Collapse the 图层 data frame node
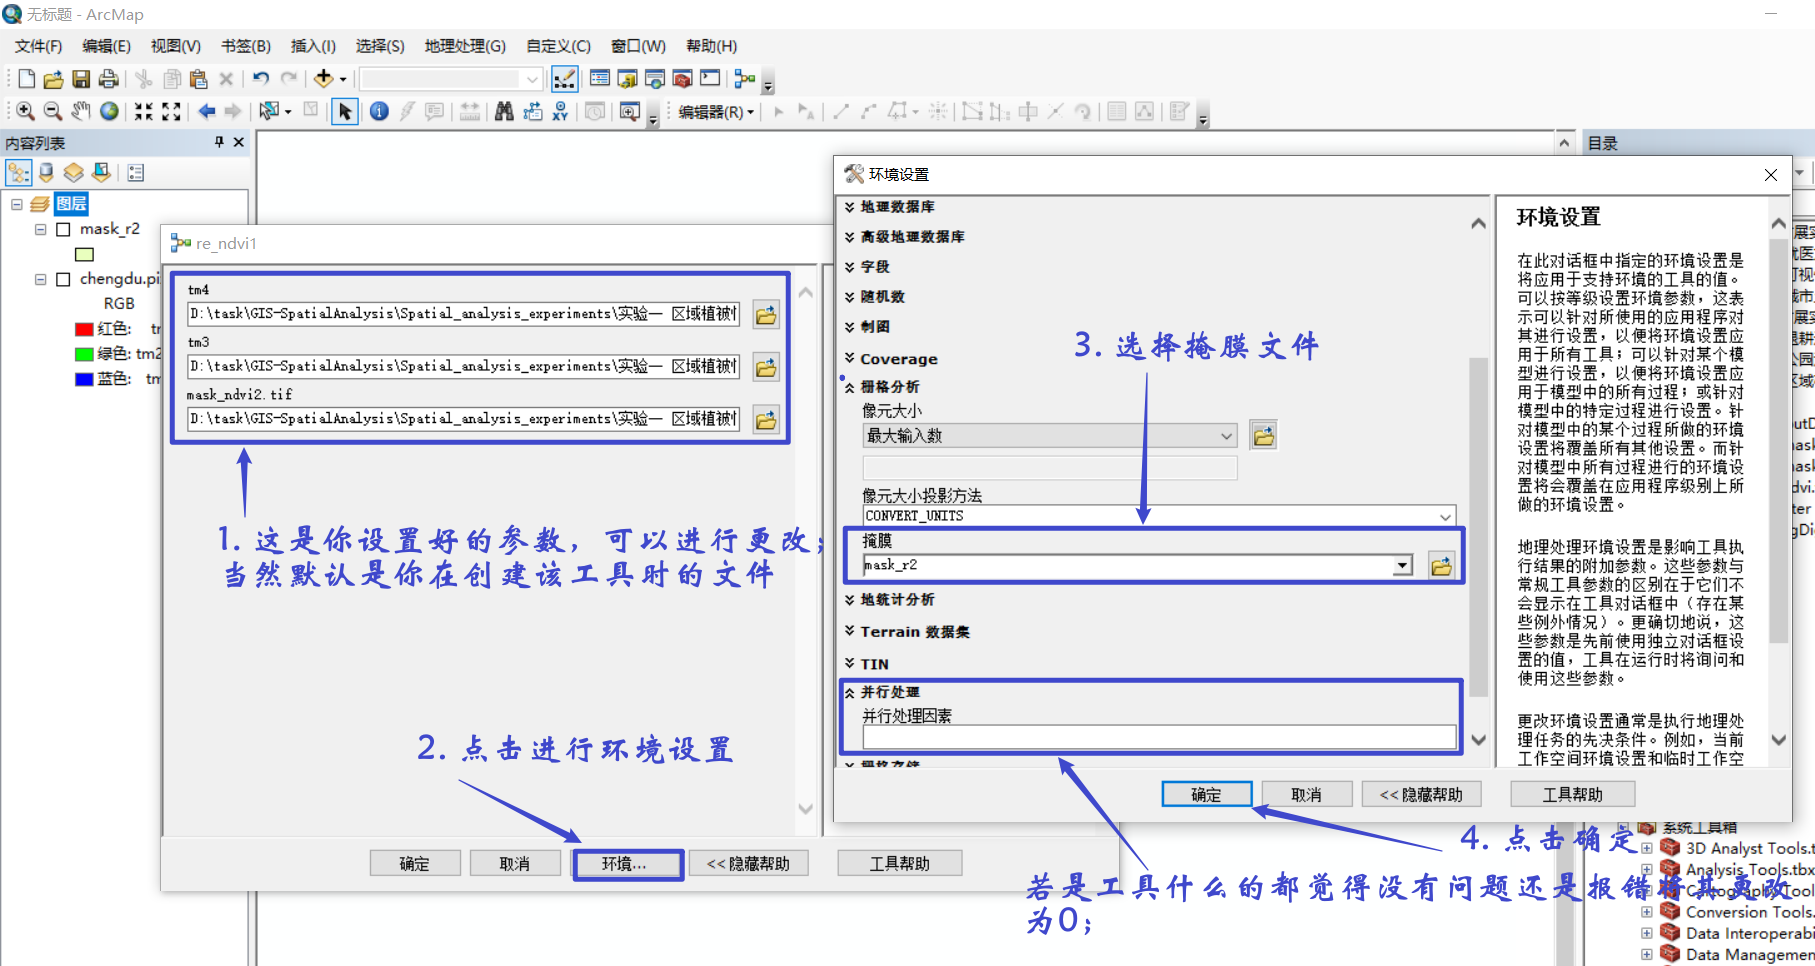Screen dimensions: 1815x966 pos(17,204)
